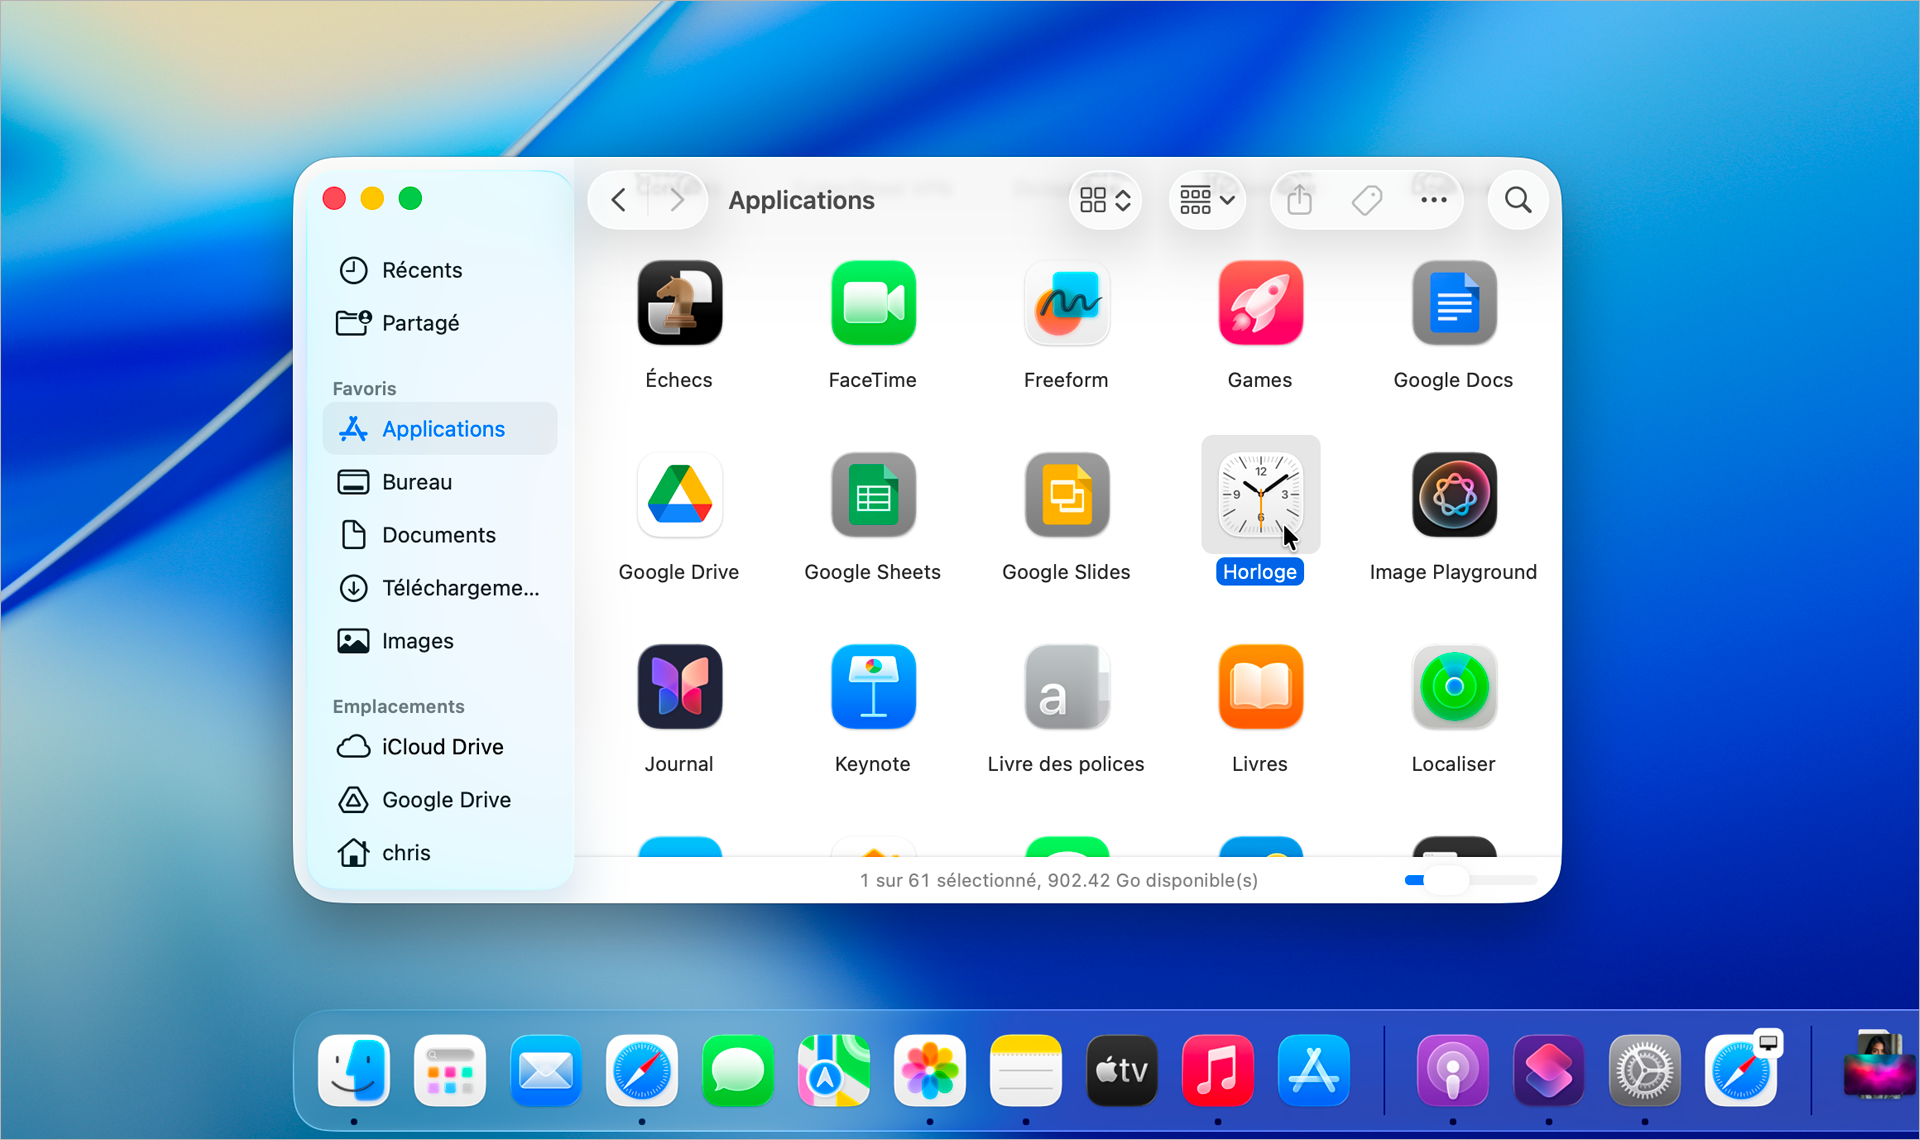Open Podcasts from the Dock
Screen dimensions: 1920x1140
(1453, 1071)
